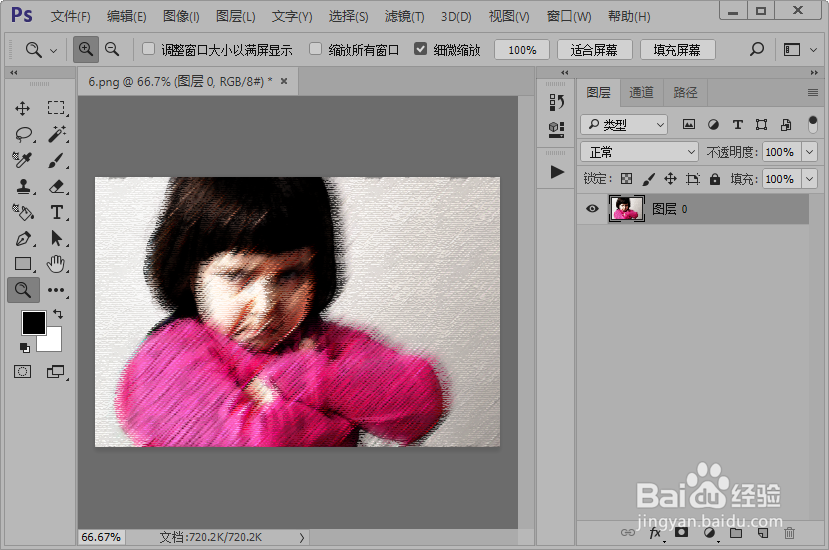Image resolution: width=829 pixels, height=550 pixels.
Task: Select the Move tool
Action: (22, 108)
